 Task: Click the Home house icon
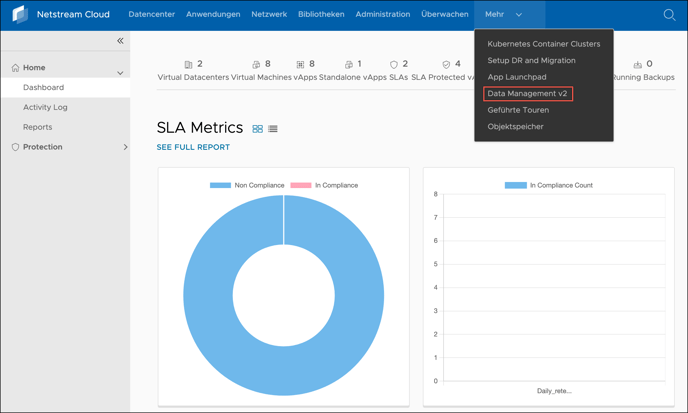click(x=15, y=68)
